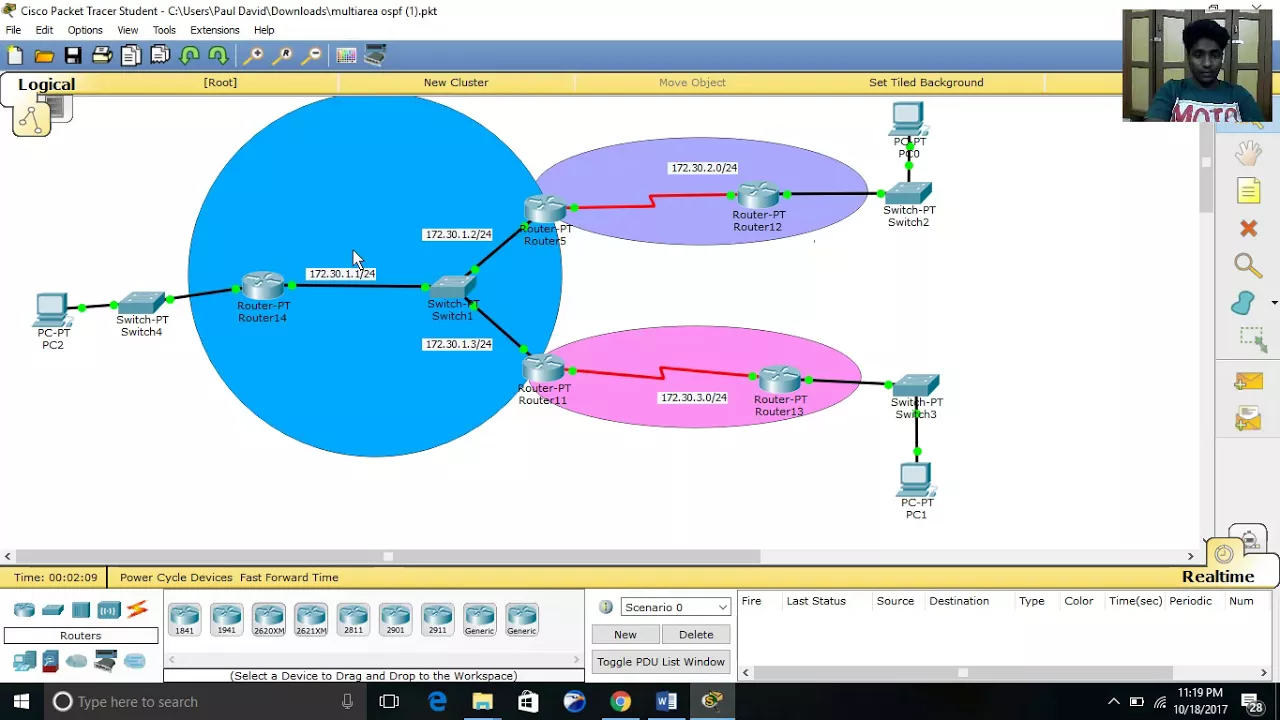
Task: Choose the Wireless Devices category
Action: pyautogui.click(x=108, y=610)
